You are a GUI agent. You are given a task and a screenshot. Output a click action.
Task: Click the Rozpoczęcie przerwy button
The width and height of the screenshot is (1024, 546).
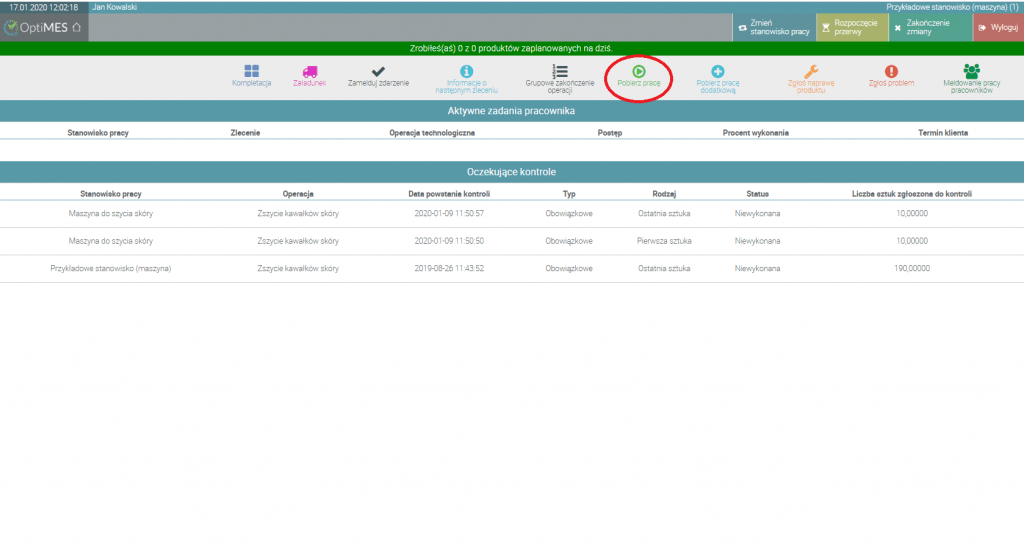point(852,27)
